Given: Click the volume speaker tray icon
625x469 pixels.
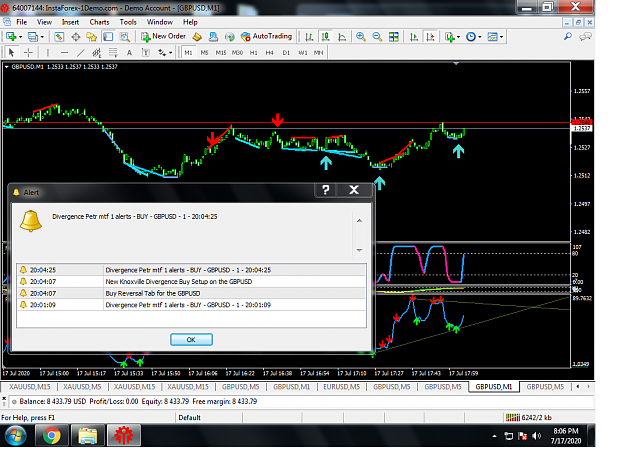Looking at the screenshot, I should click(537, 436).
